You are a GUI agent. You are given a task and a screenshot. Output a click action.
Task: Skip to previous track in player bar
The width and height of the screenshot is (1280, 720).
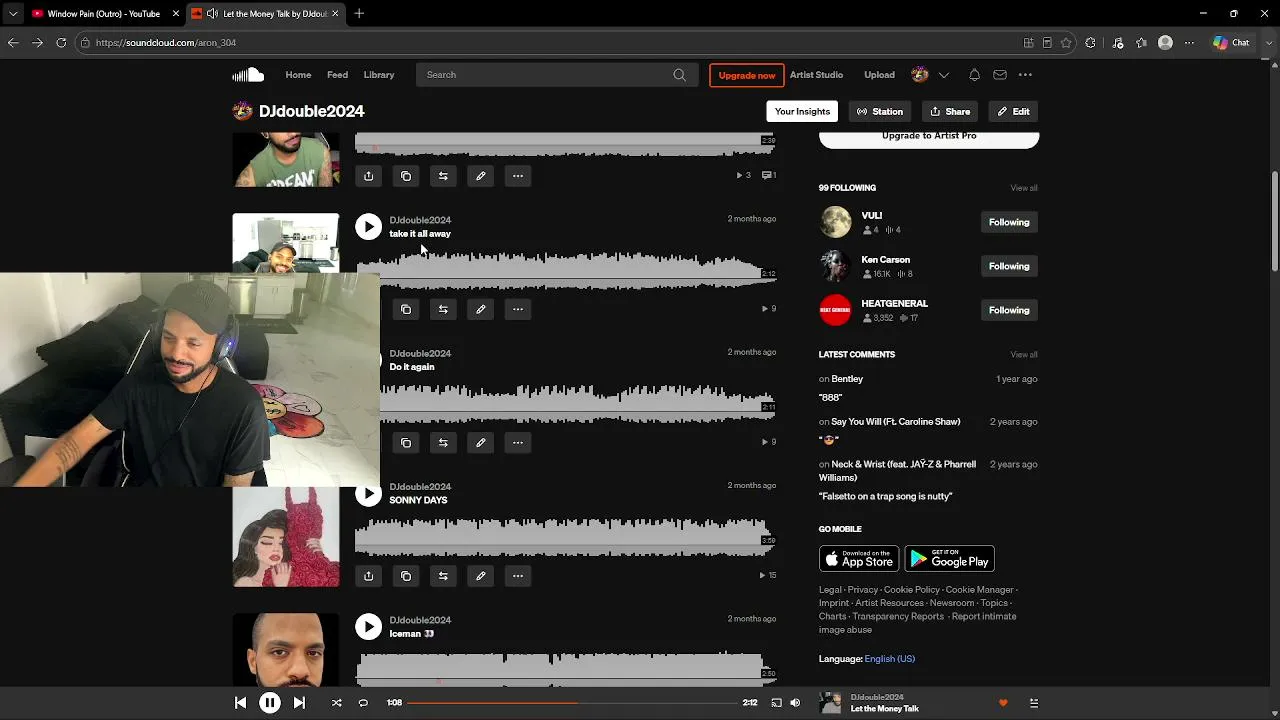coord(240,703)
